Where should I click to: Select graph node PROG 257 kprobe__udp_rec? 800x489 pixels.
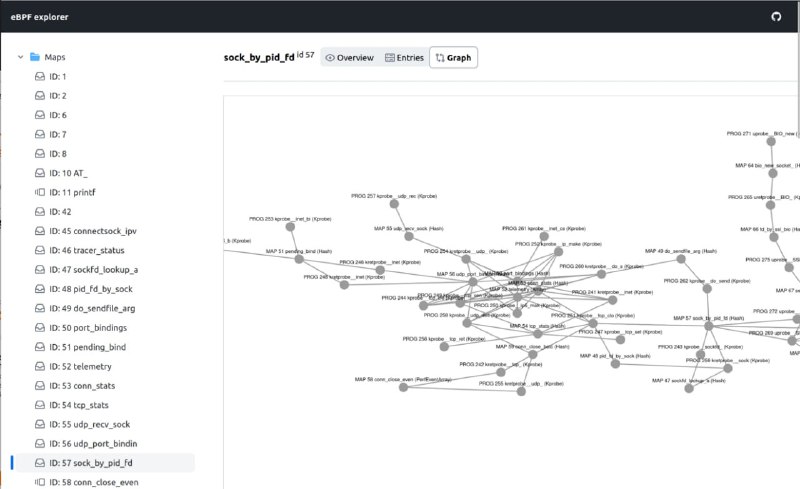394,204
